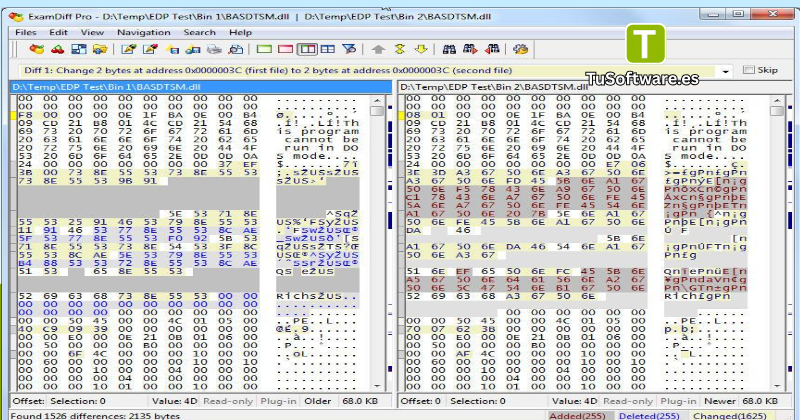Image resolution: width=800 pixels, height=420 pixels.
Task: Go to next difference yellow arrow
Action: pyautogui.click(x=421, y=50)
